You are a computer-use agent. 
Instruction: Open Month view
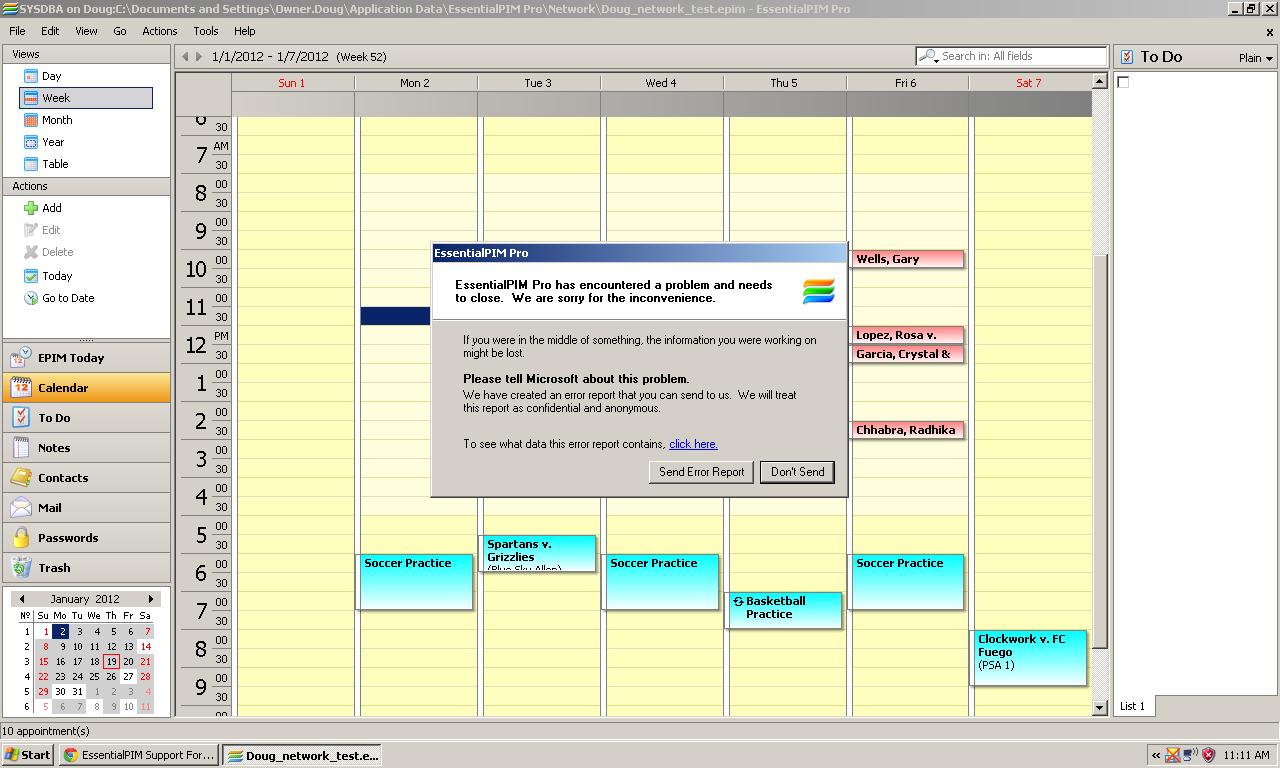[x=57, y=120]
